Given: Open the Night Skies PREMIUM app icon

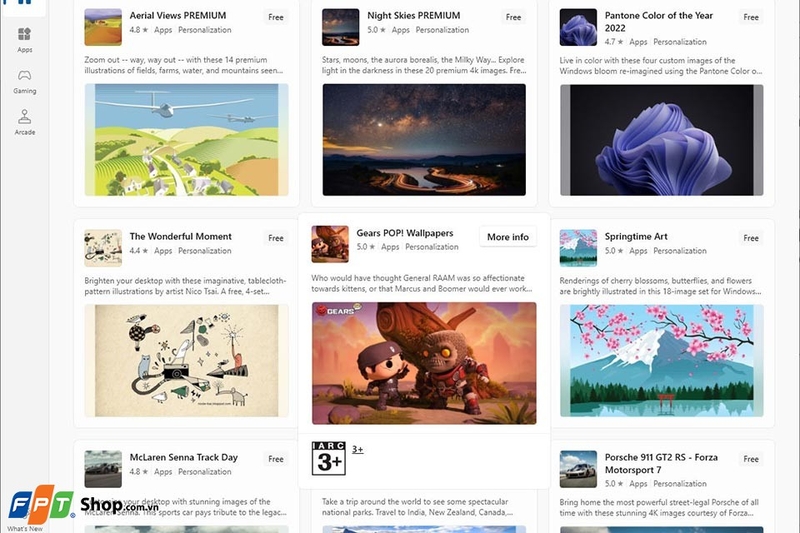Looking at the screenshot, I should pos(340,27).
